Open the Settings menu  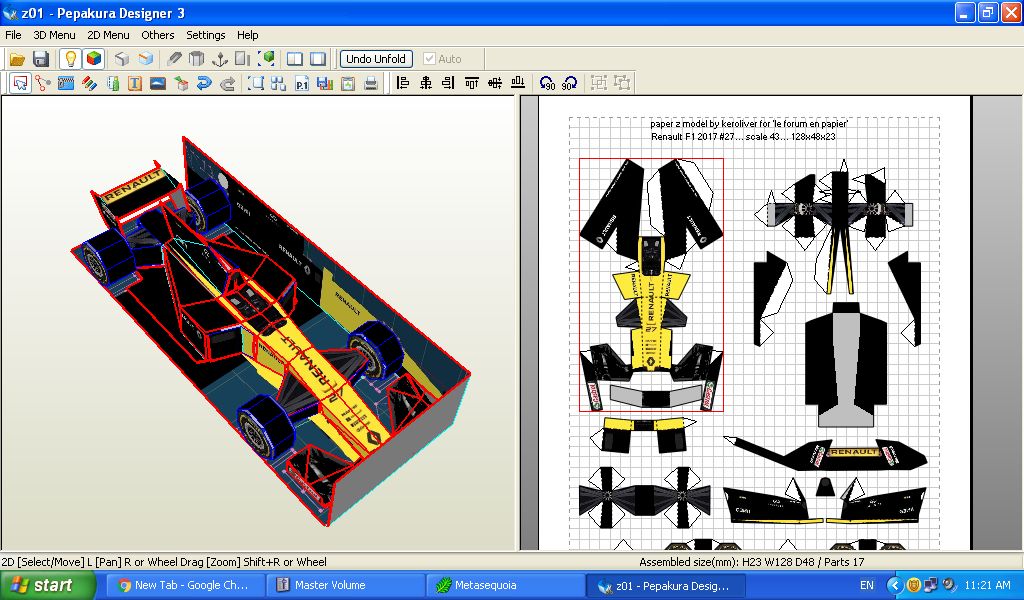point(206,35)
